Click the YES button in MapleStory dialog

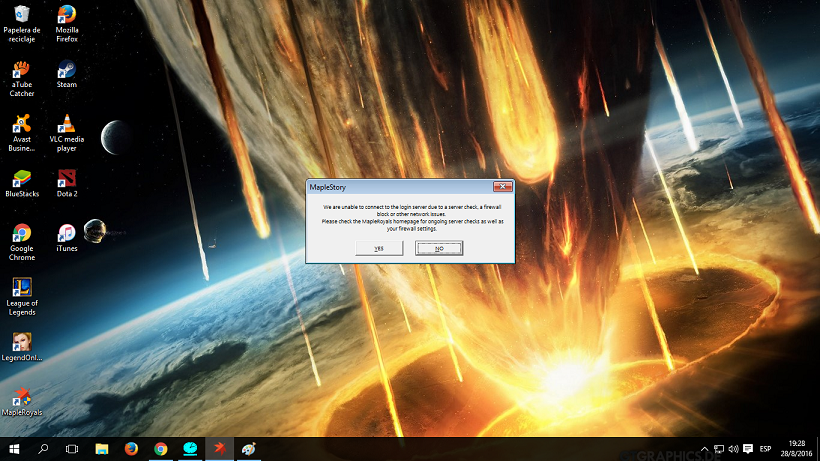[379, 248]
